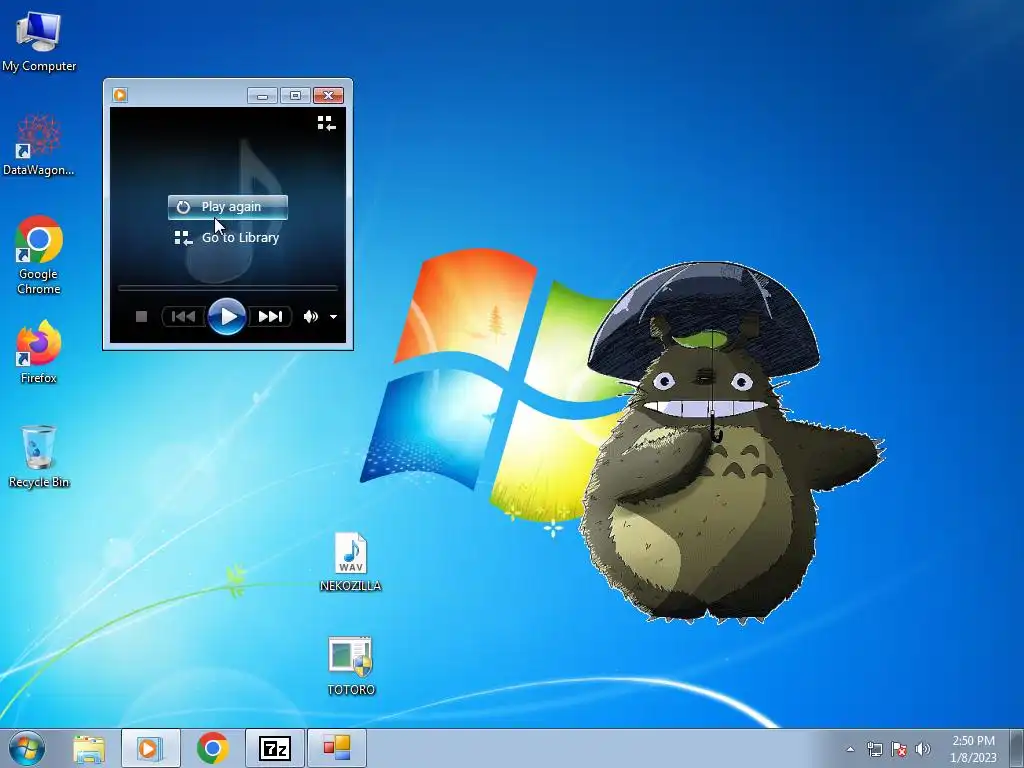This screenshot has width=1024, height=768.
Task: Open Go to Library link
Action: [227, 238]
